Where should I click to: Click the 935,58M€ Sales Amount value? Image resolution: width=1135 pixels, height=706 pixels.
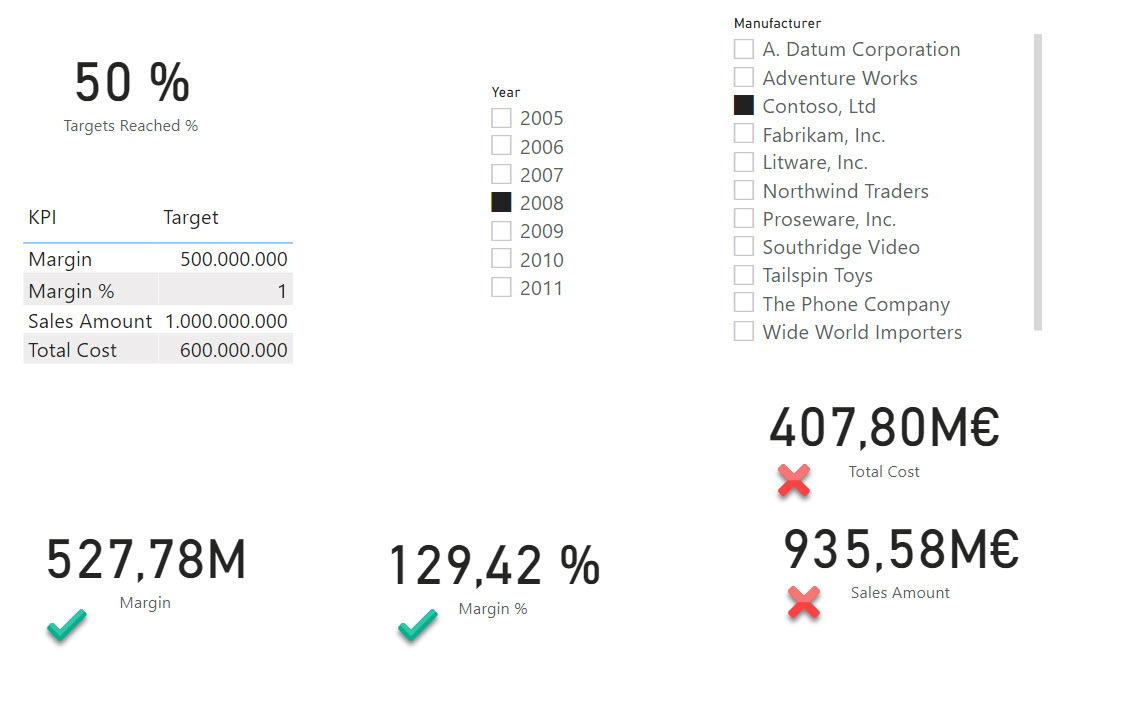click(900, 549)
